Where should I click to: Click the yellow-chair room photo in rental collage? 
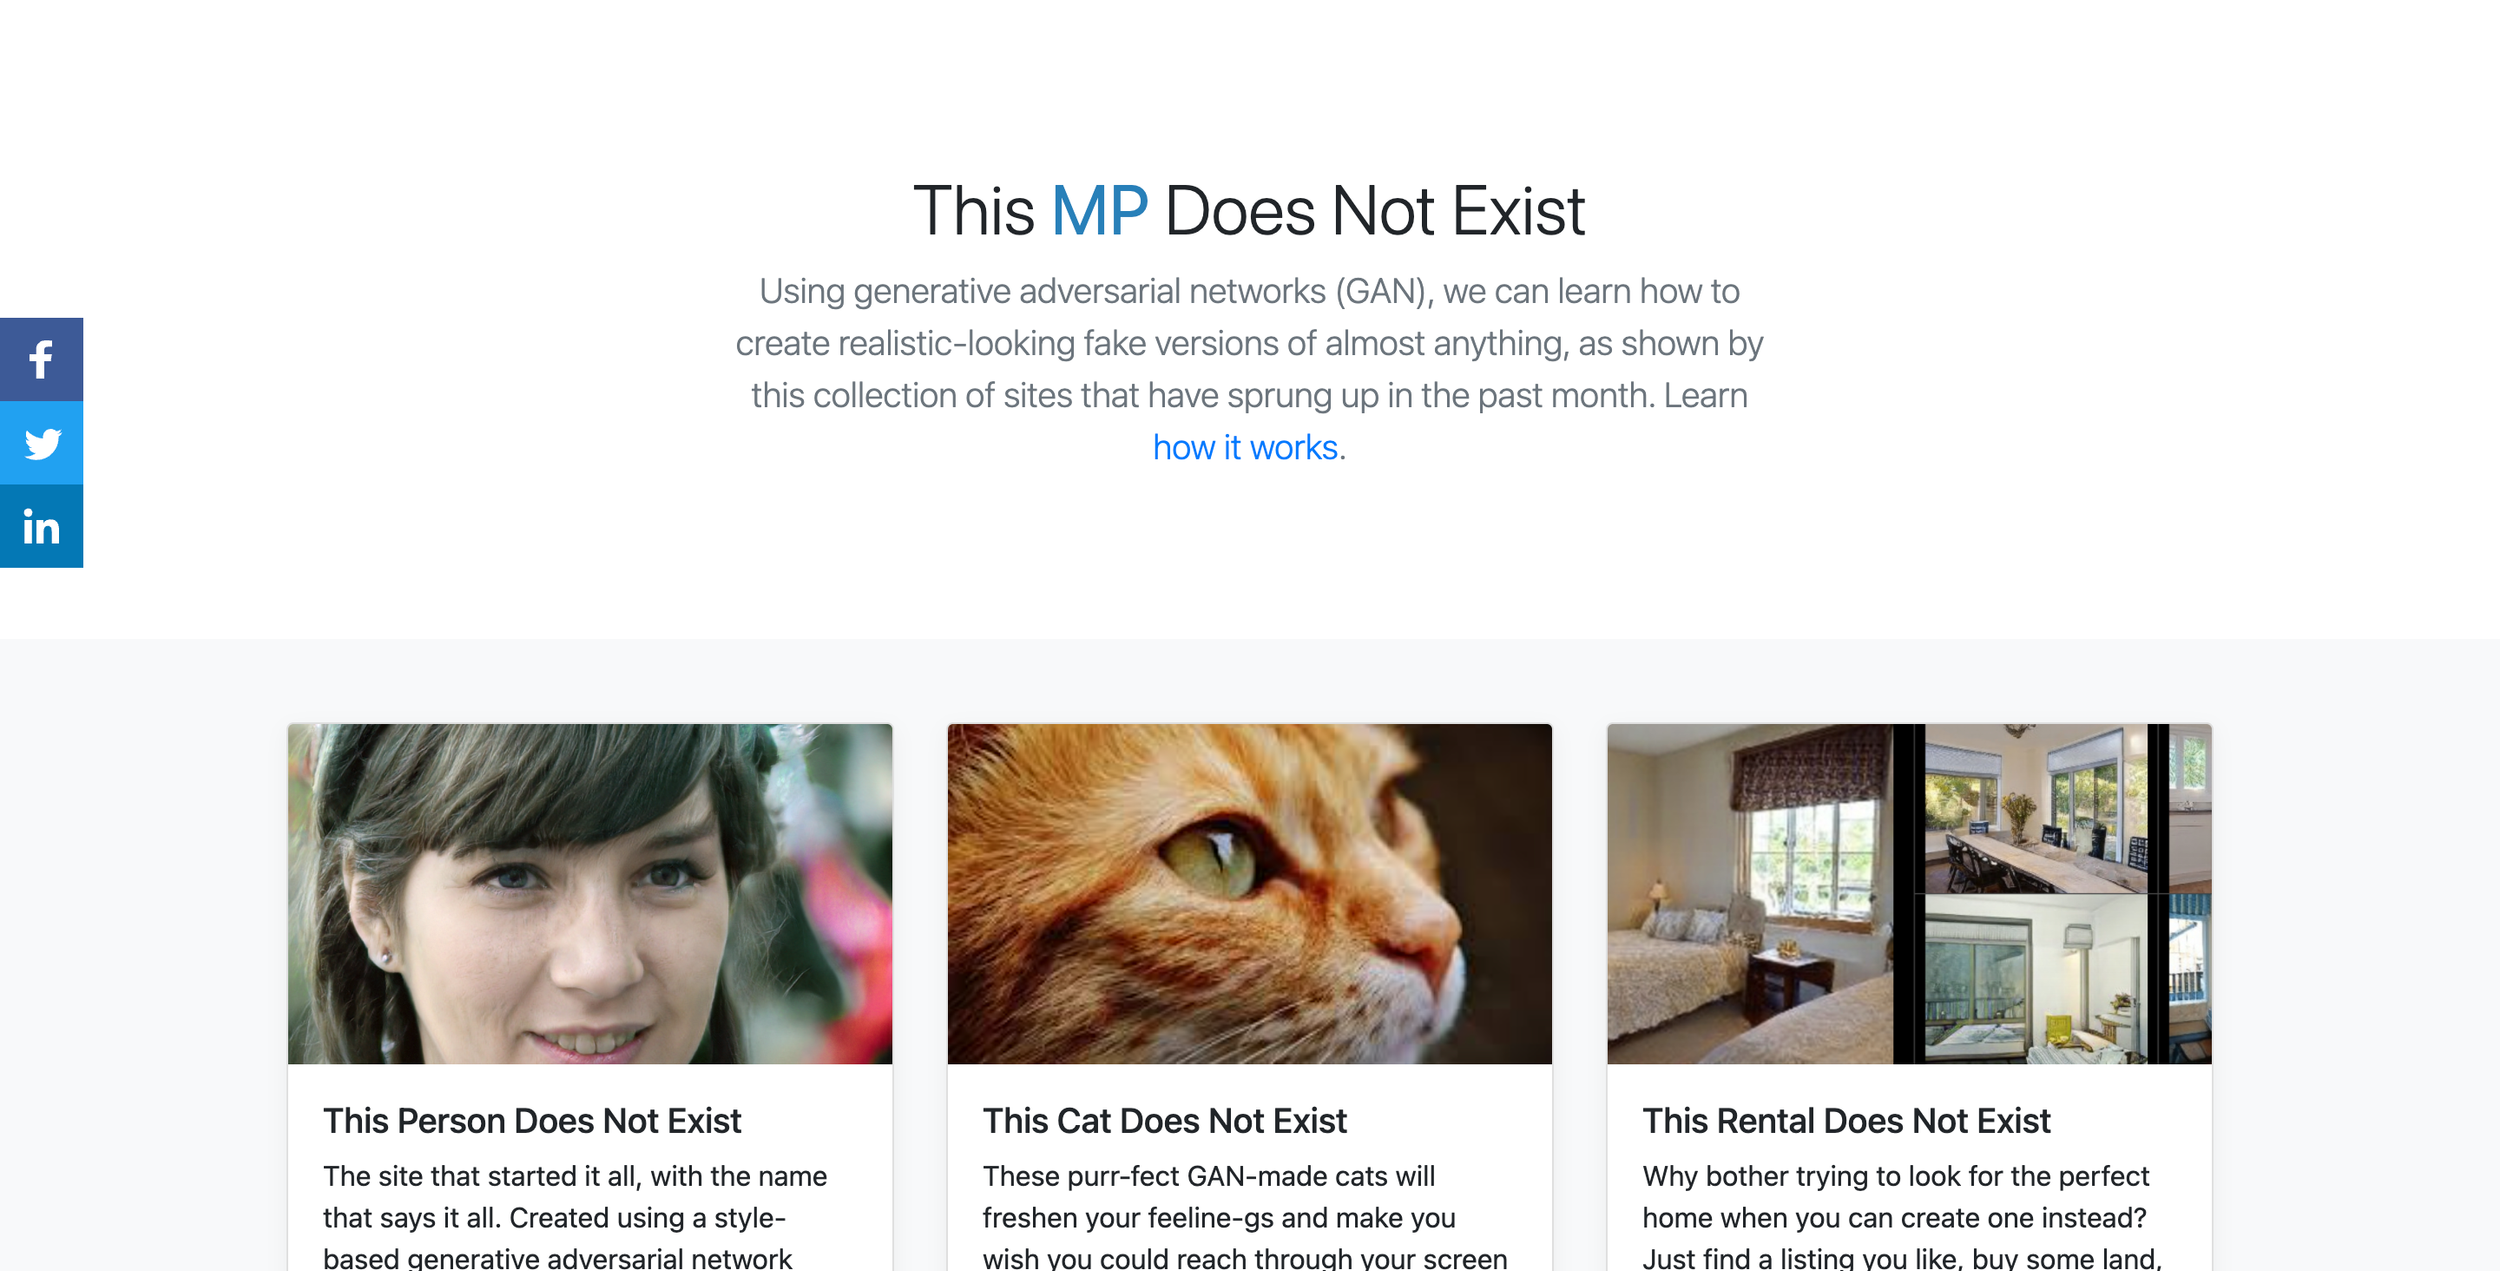[x=2036, y=979]
